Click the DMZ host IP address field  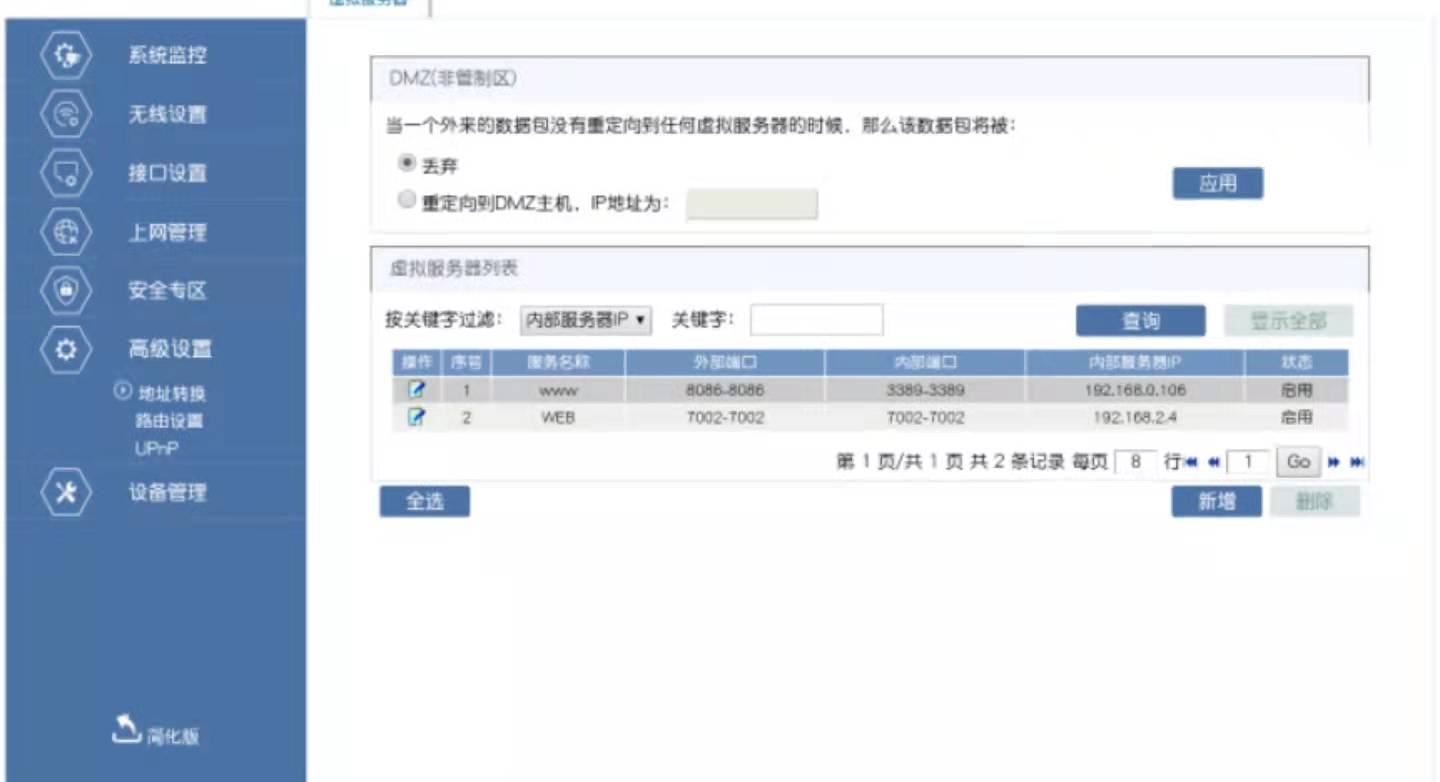(x=752, y=204)
